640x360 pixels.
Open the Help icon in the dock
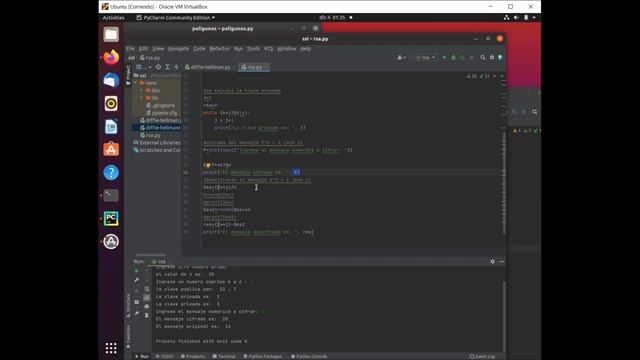point(111,173)
